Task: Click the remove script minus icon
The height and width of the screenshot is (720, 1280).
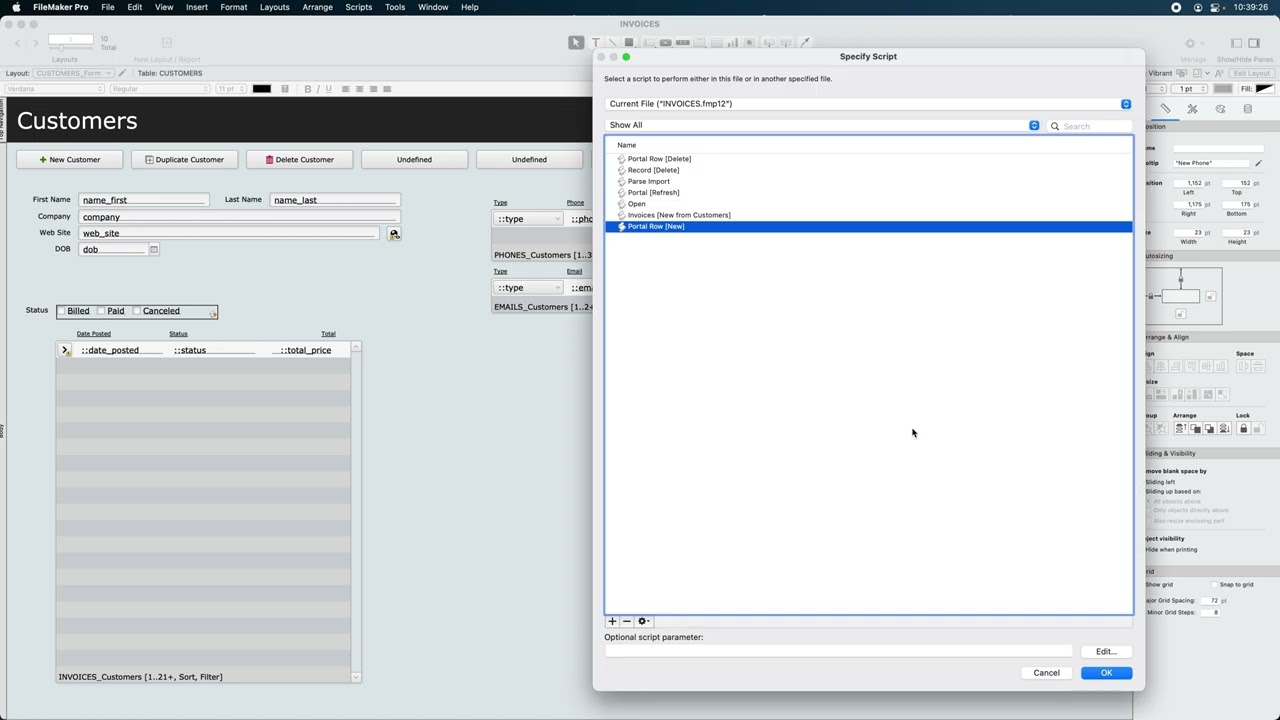Action: tap(627, 621)
